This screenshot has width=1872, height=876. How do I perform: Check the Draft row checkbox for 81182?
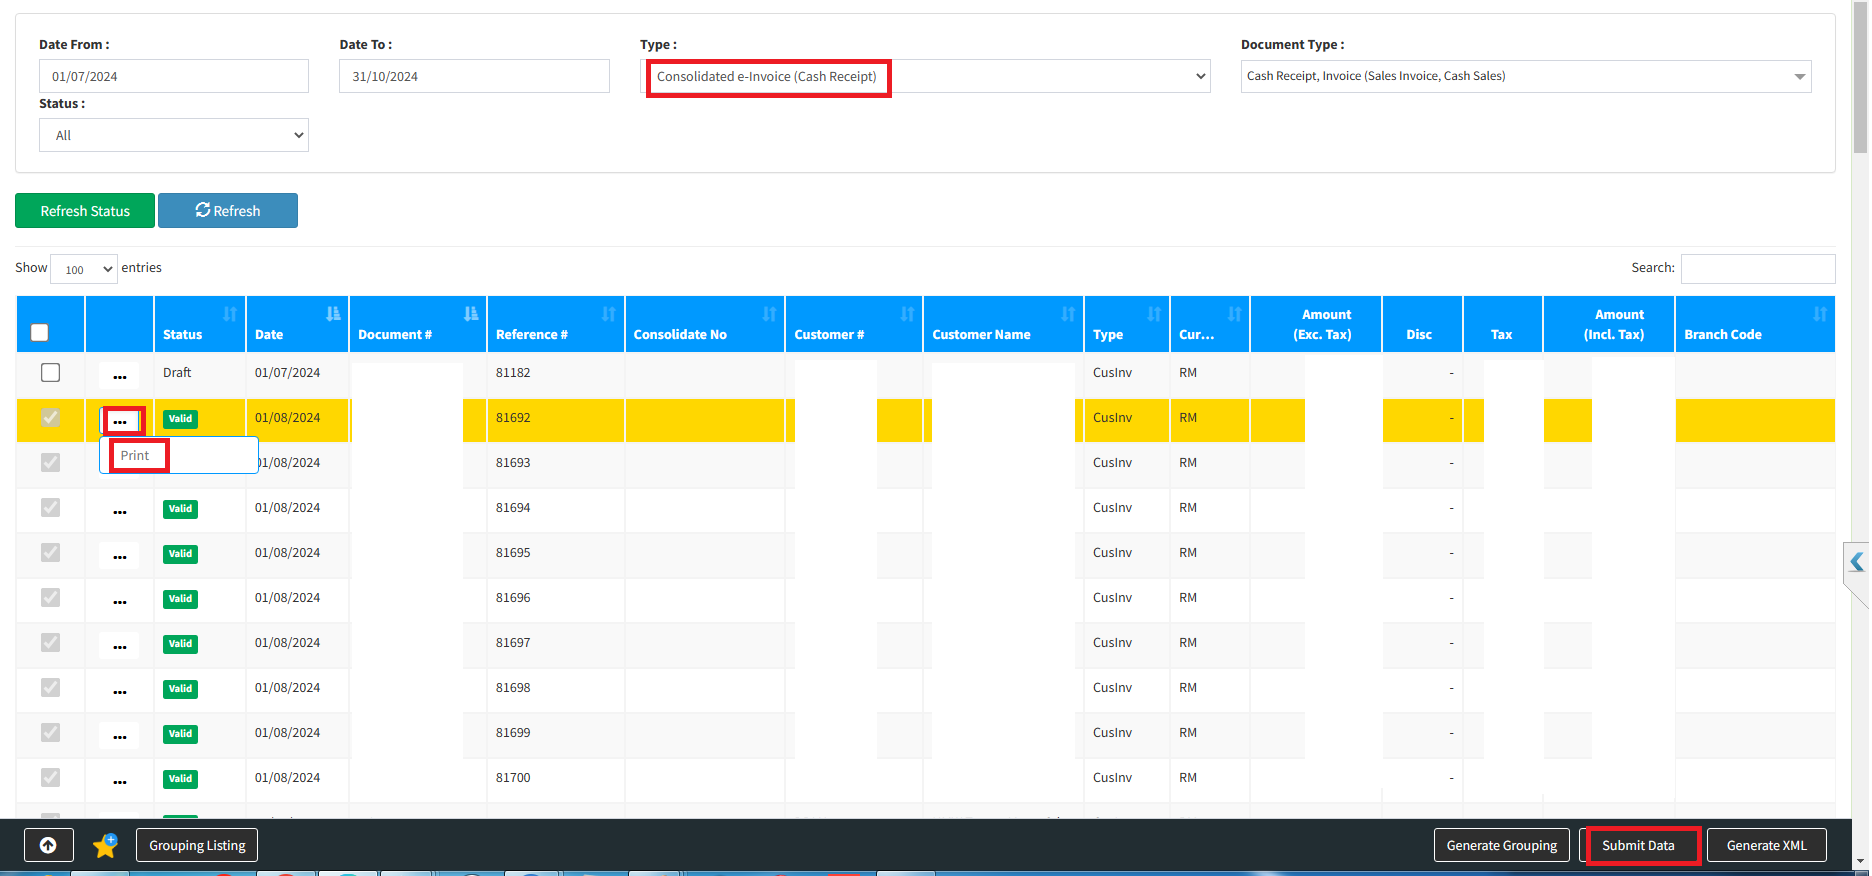[50, 373]
